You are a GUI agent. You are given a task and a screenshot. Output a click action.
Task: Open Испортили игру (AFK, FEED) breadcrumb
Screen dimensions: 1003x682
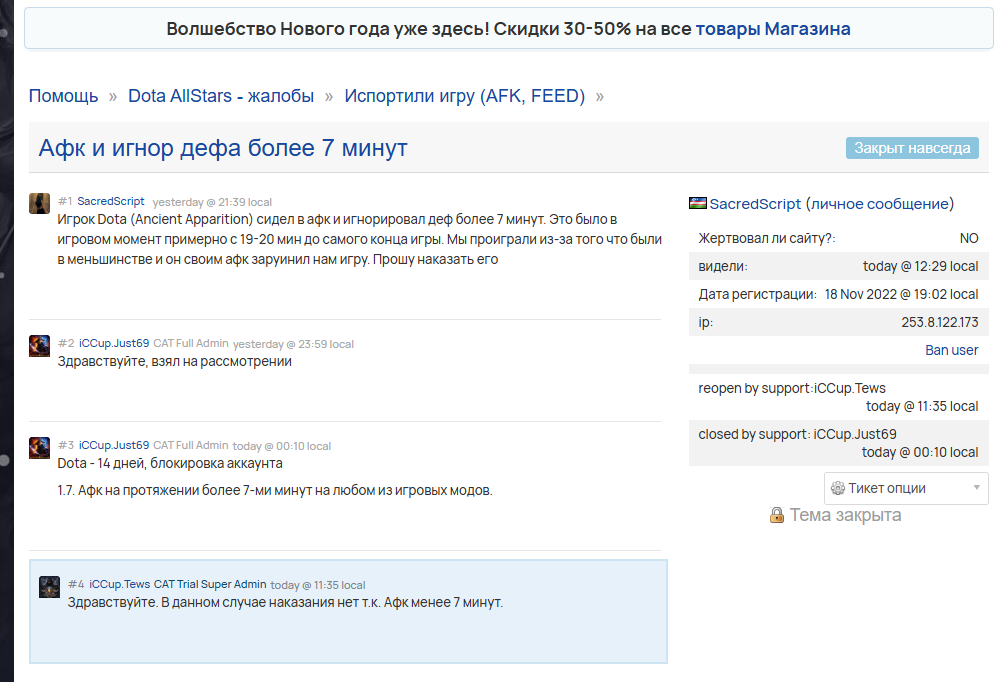coord(464,96)
